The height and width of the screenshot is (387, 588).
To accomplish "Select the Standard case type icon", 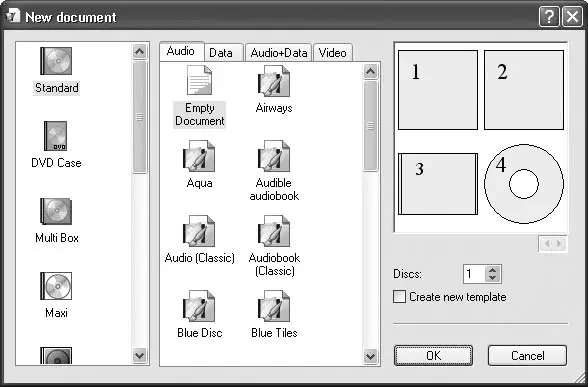I will (x=56, y=61).
